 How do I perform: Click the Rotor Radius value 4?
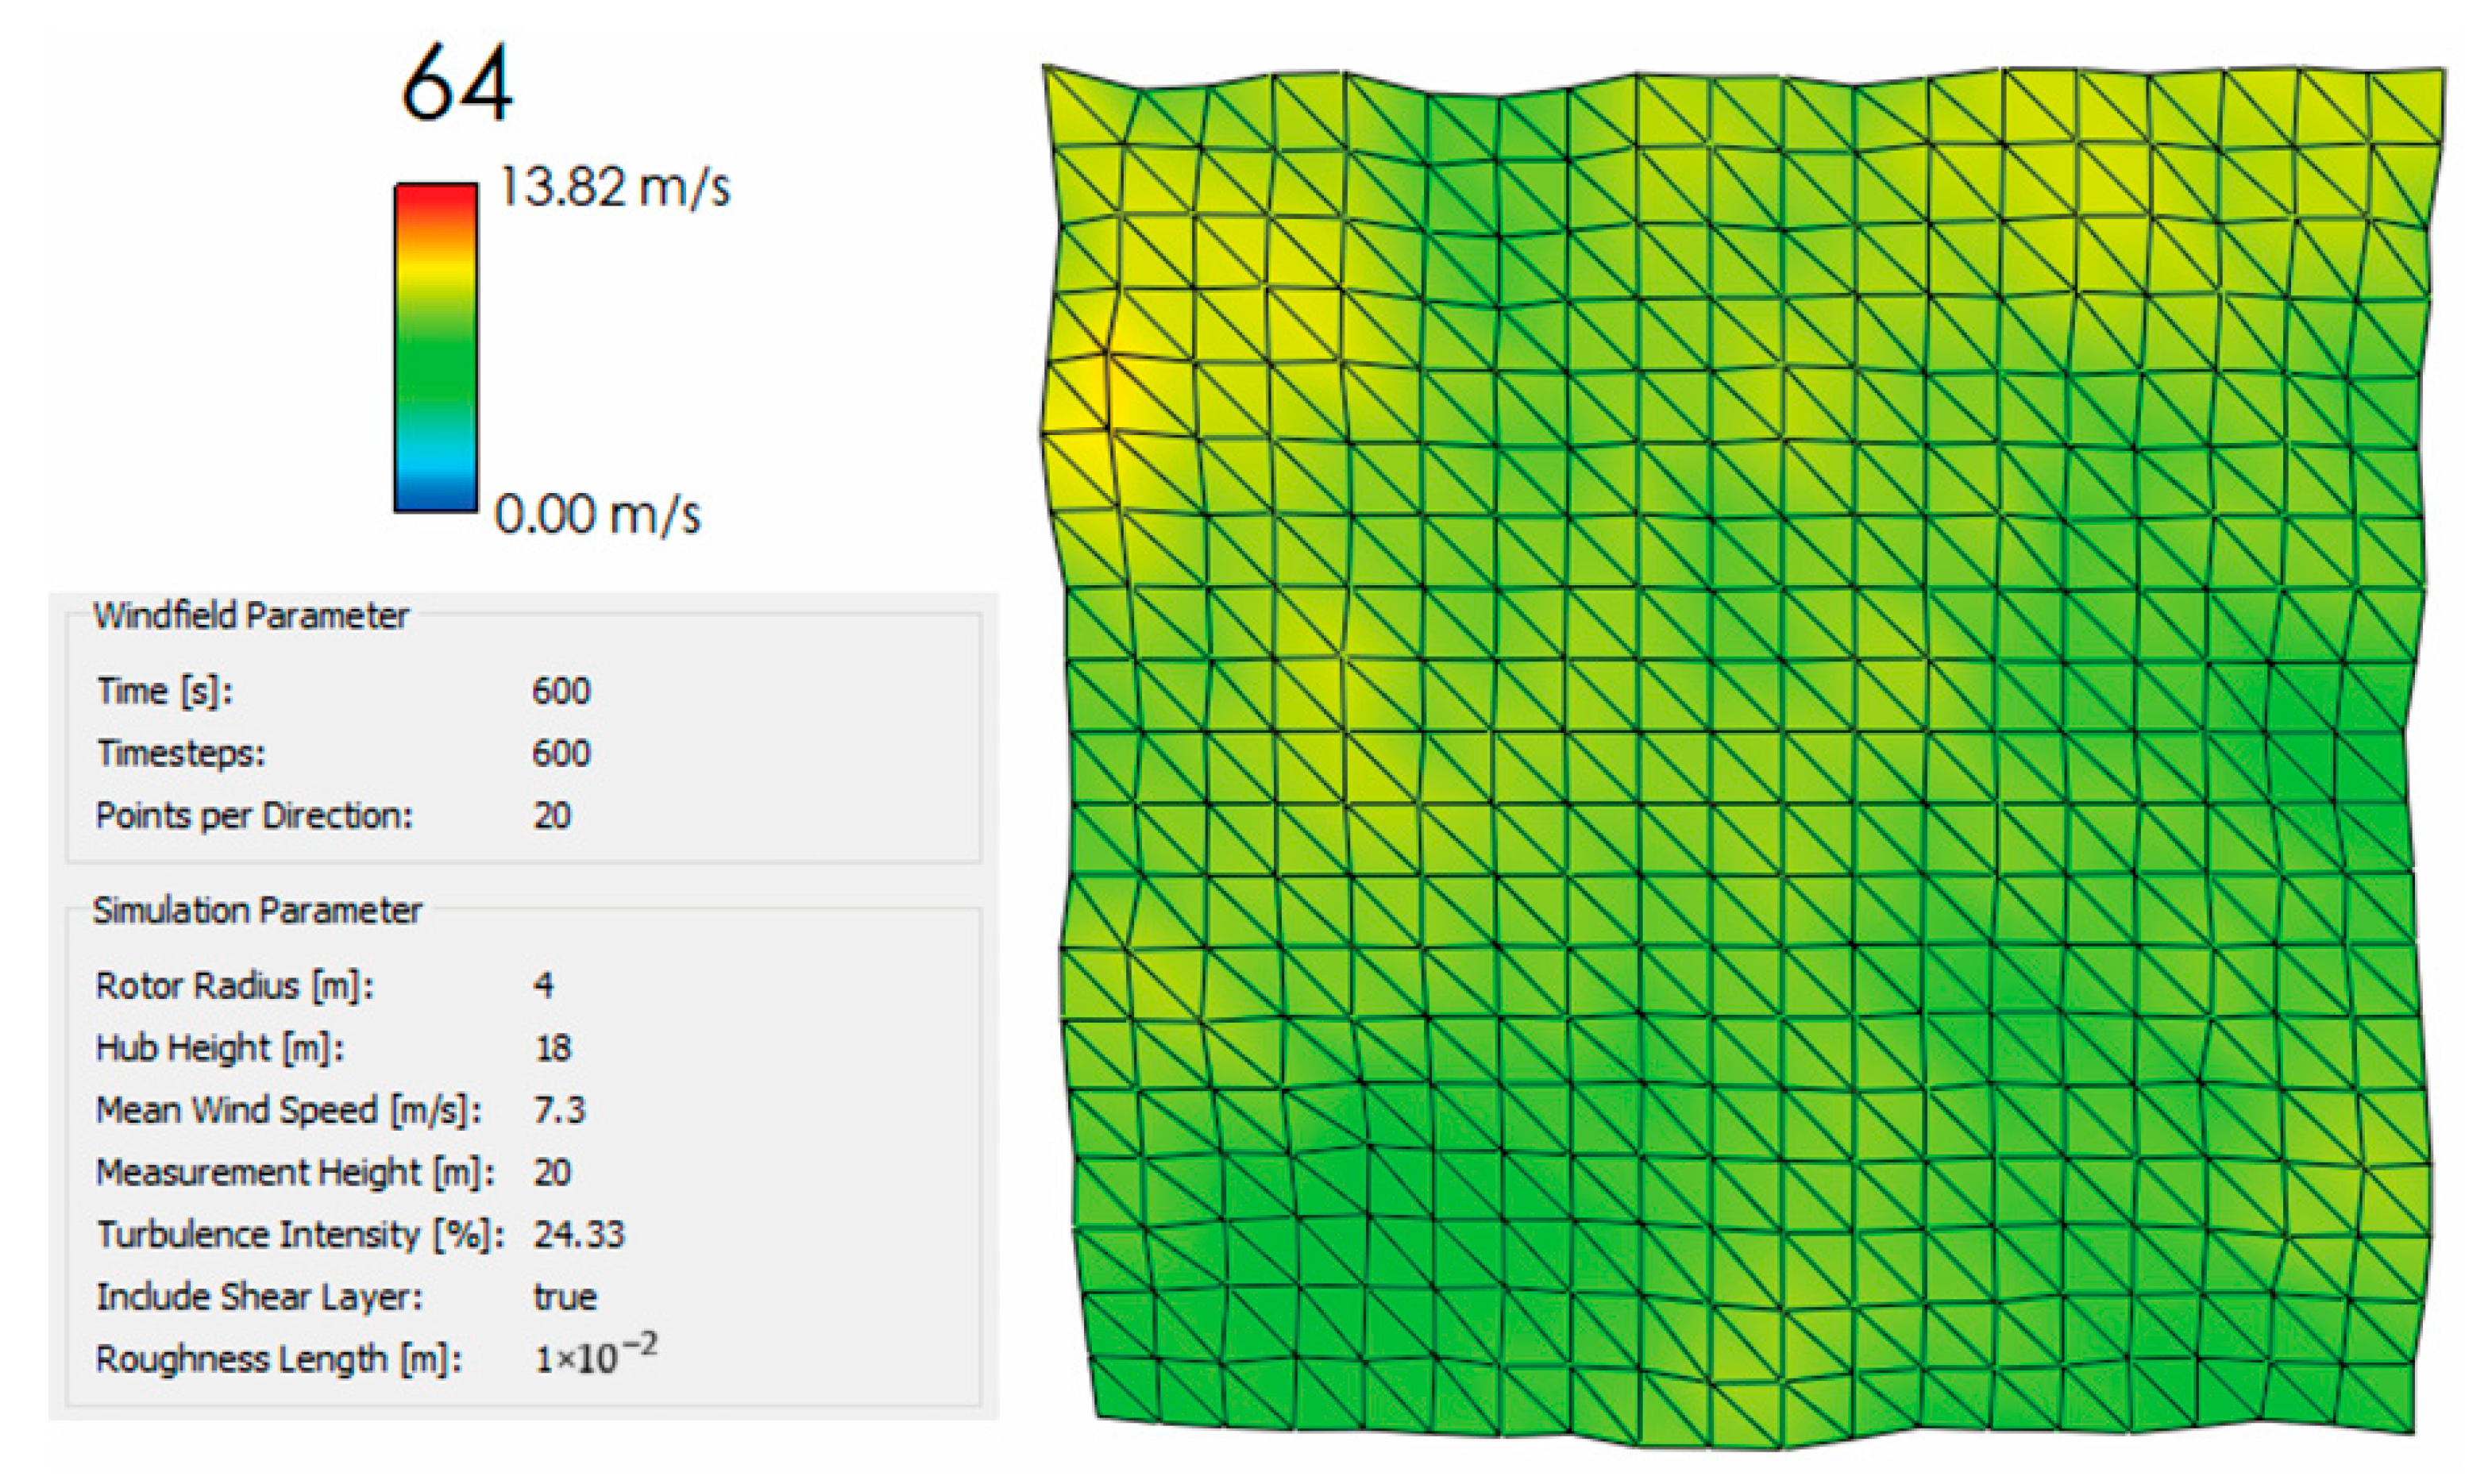(x=543, y=986)
